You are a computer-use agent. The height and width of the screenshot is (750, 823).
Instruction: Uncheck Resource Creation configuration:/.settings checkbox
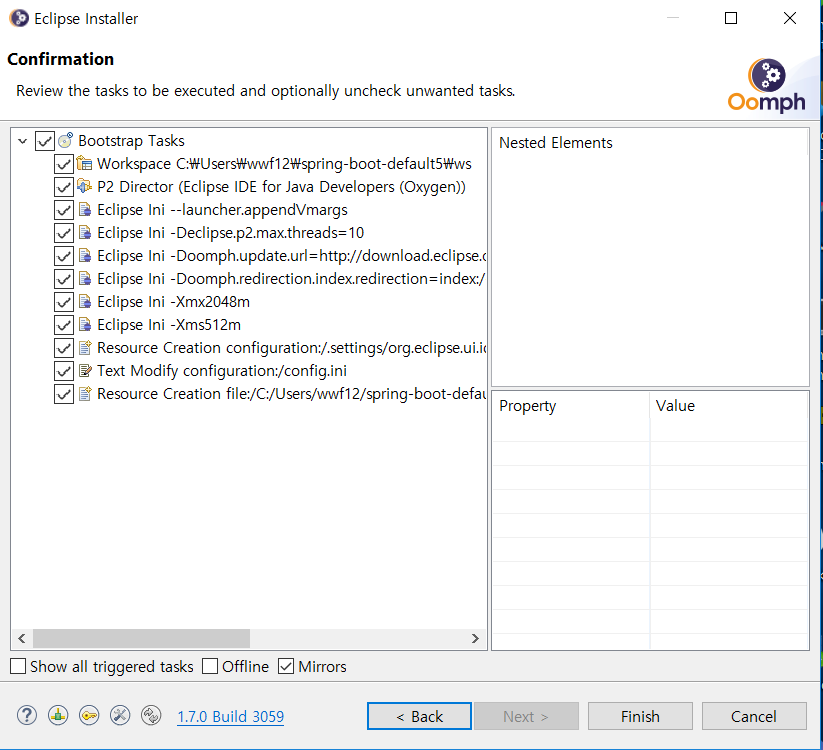(x=64, y=348)
